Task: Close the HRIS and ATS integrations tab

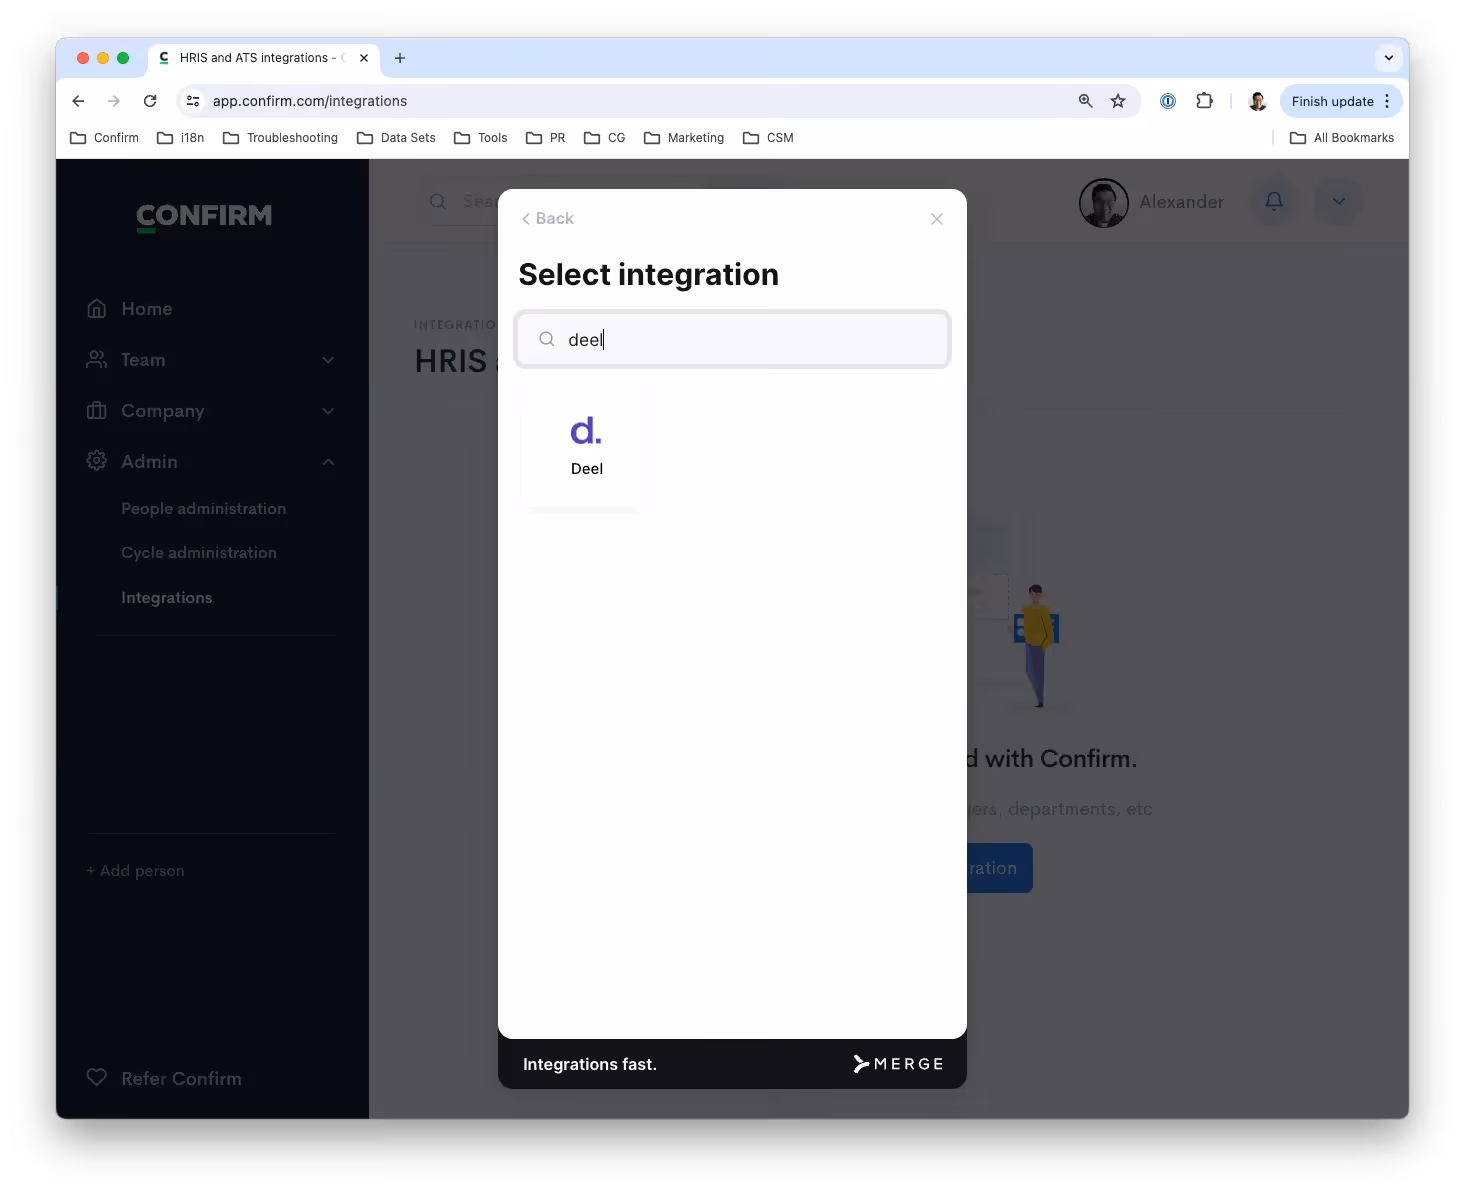Action: [364, 58]
